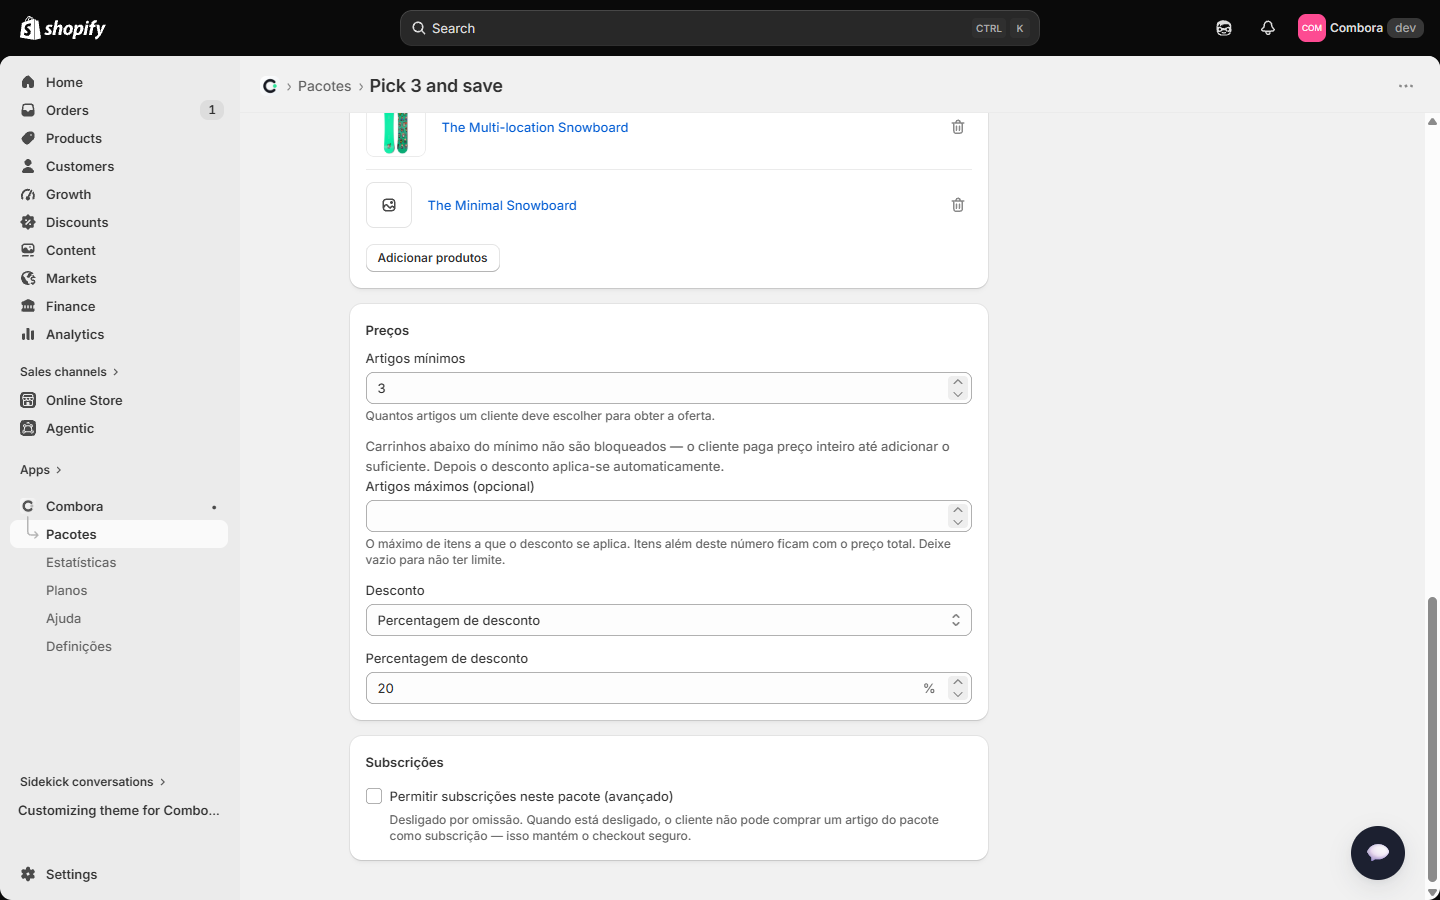This screenshot has height=900, width=1440.
Task: Remove The Minimal Snowboard using trash icon
Action: click(957, 205)
